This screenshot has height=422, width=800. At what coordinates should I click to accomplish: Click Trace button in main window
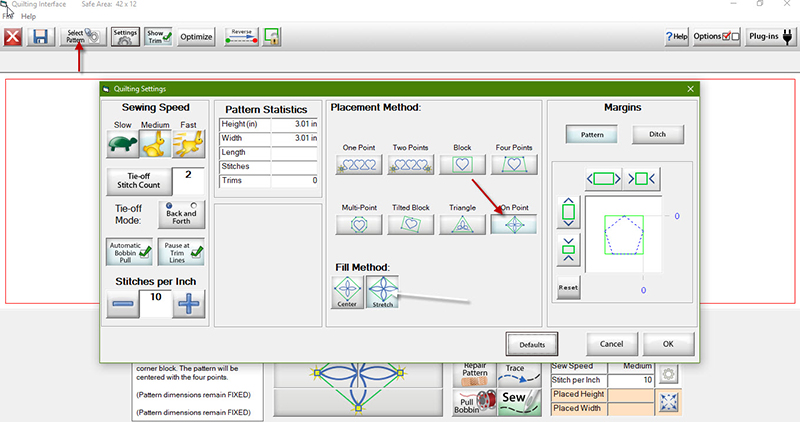point(520,375)
